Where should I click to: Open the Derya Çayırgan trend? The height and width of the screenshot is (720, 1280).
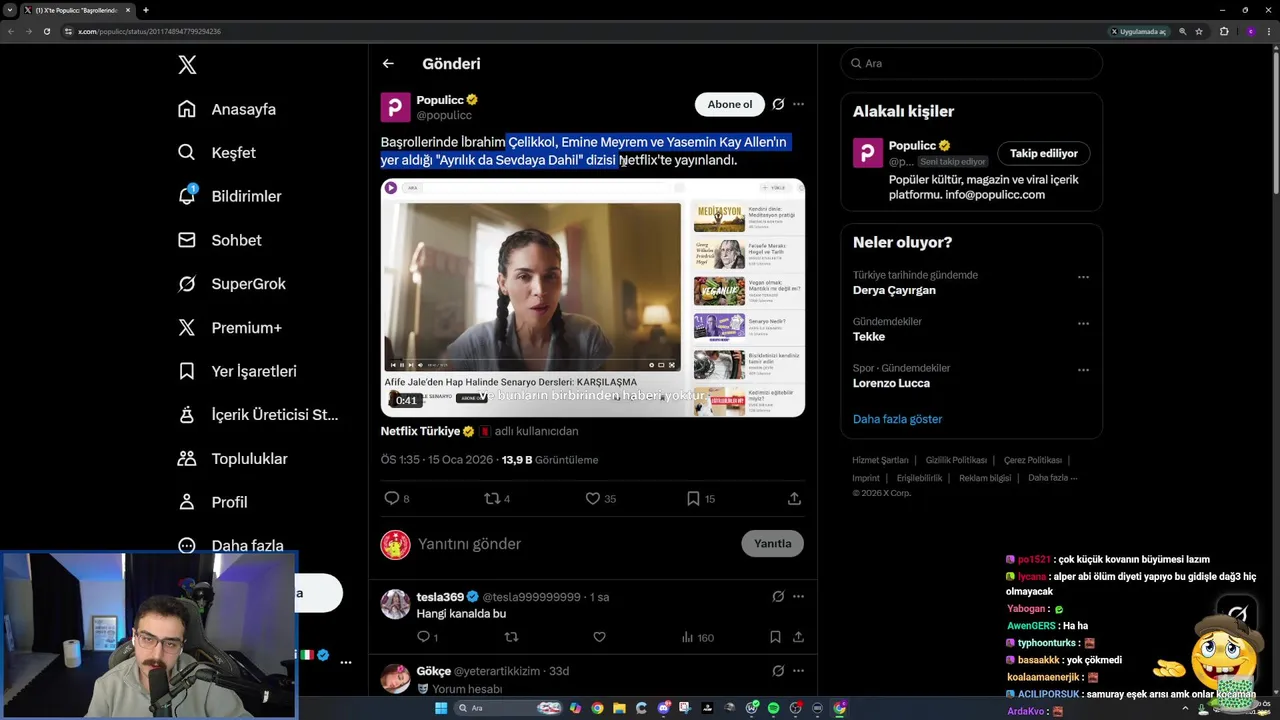(894, 290)
